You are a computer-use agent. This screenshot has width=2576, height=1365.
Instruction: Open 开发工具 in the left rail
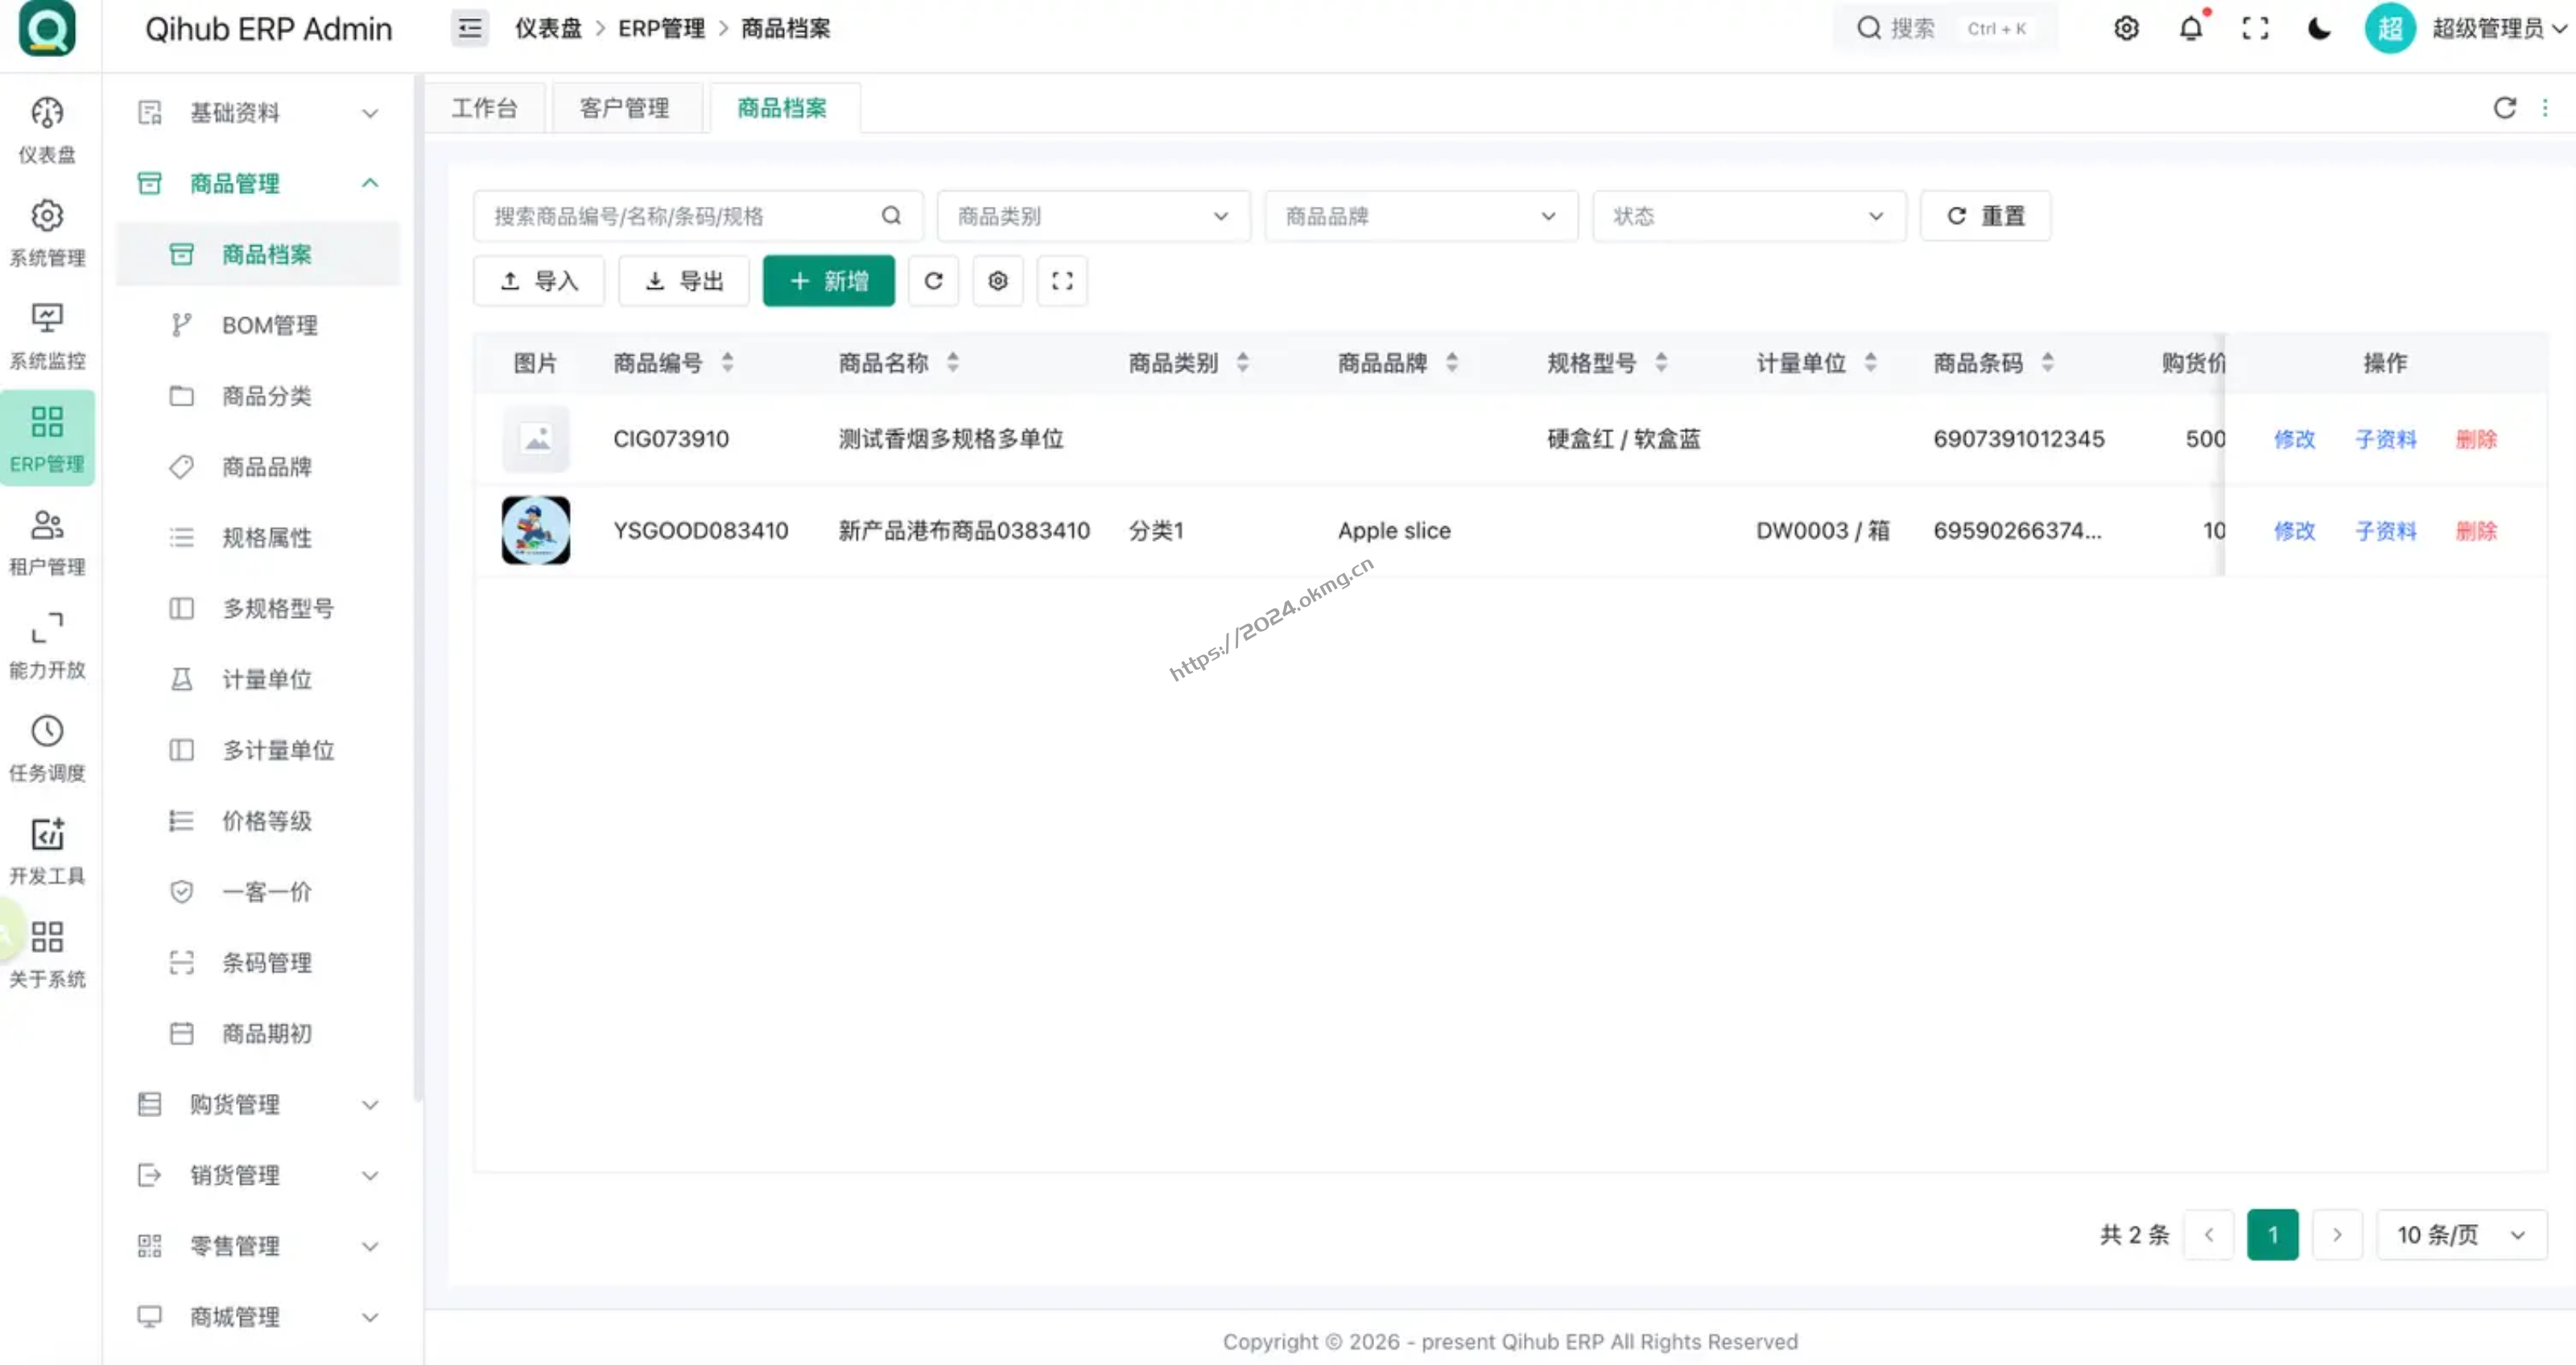(47, 851)
